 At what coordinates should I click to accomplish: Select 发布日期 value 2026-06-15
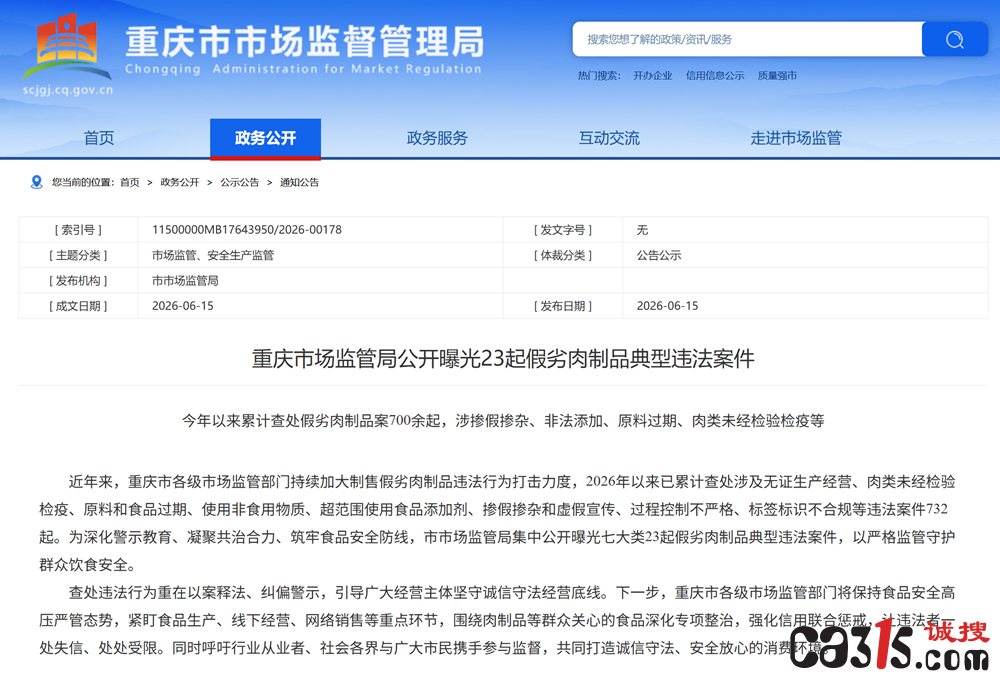(667, 306)
